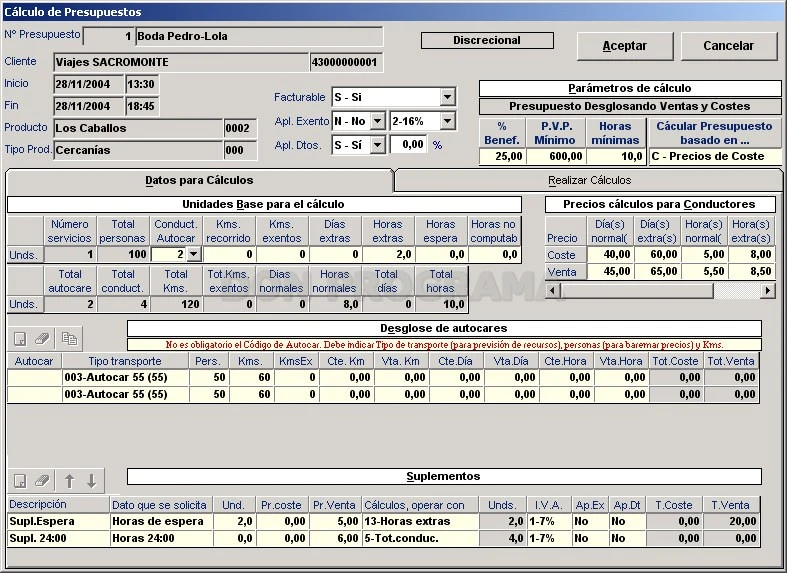The width and height of the screenshot is (787, 573).
Task: Click the Tot.Venta column header
Action: (731, 361)
